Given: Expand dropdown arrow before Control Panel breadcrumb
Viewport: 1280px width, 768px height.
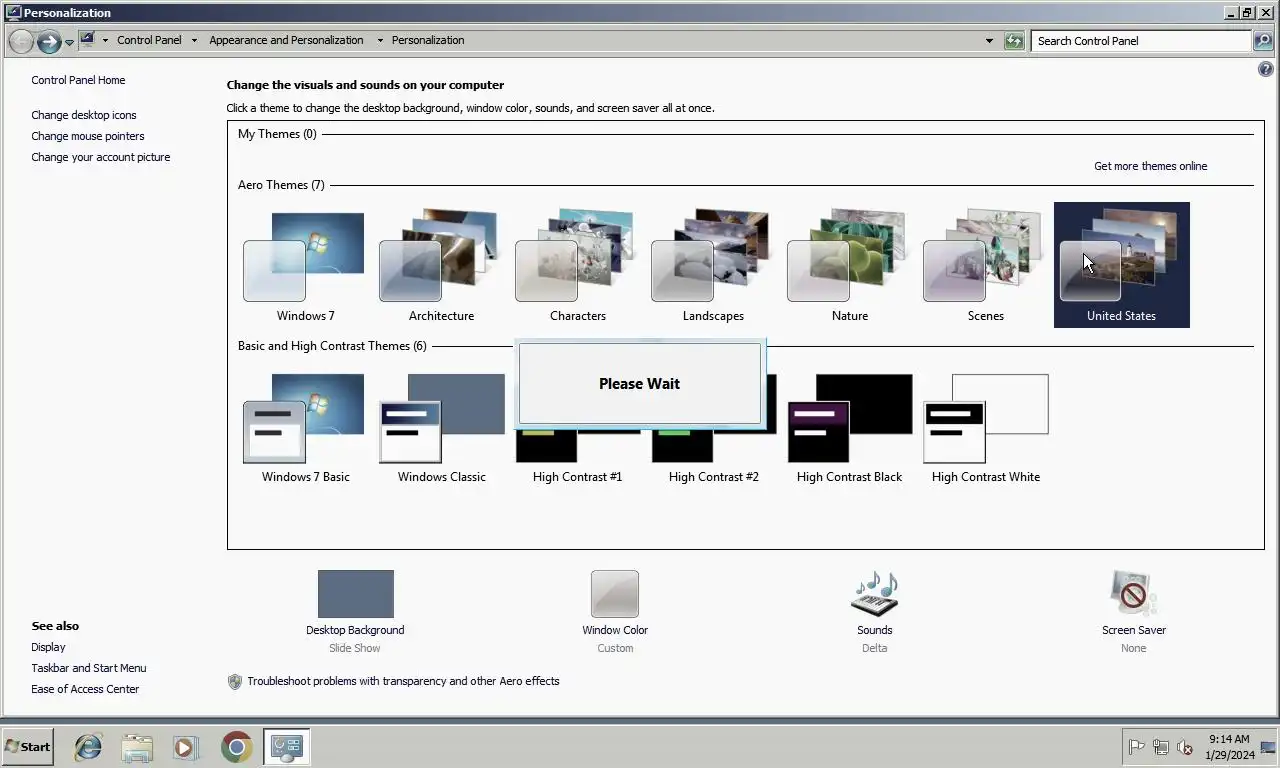Looking at the screenshot, I should (105, 41).
